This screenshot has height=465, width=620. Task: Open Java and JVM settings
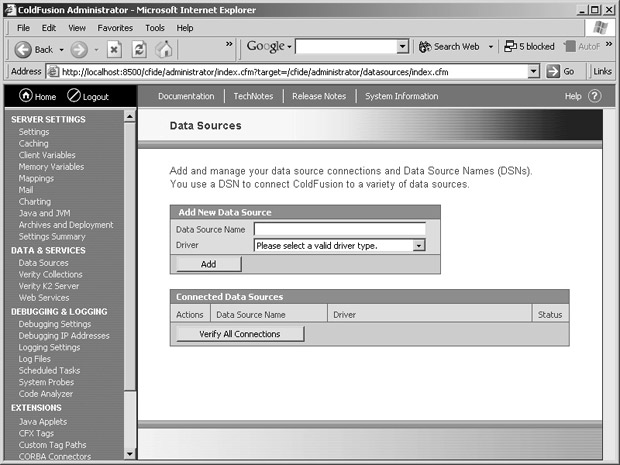coord(44,213)
